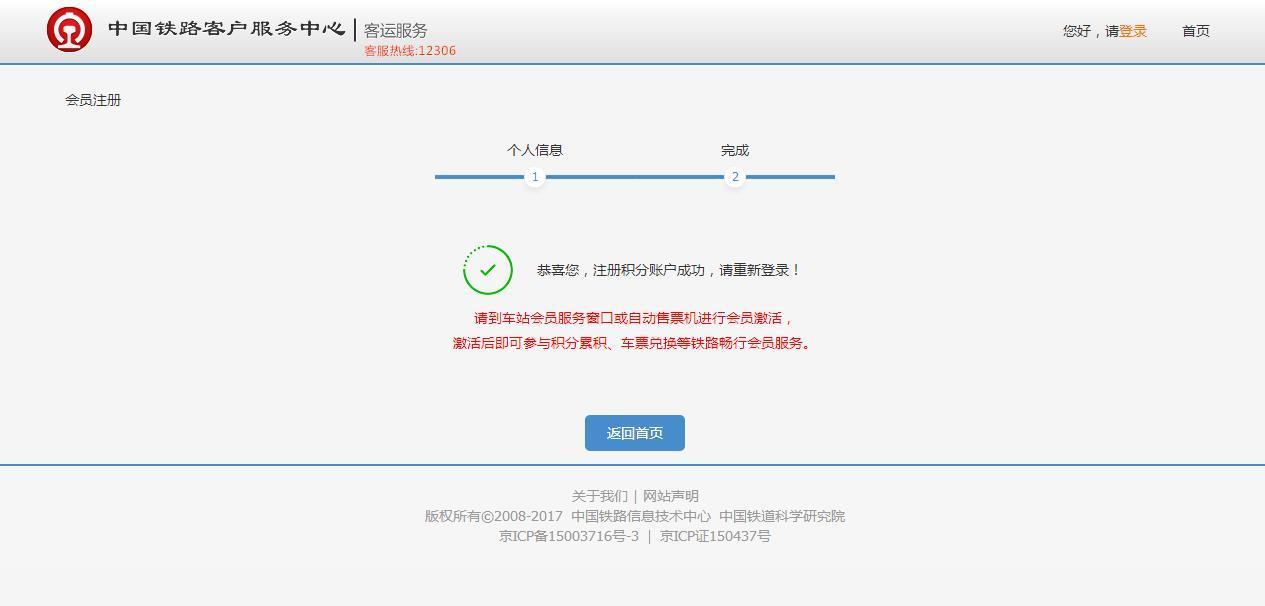Click 京ICP证150437号 footer text
The height and width of the screenshot is (606, 1265).
pos(715,536)
